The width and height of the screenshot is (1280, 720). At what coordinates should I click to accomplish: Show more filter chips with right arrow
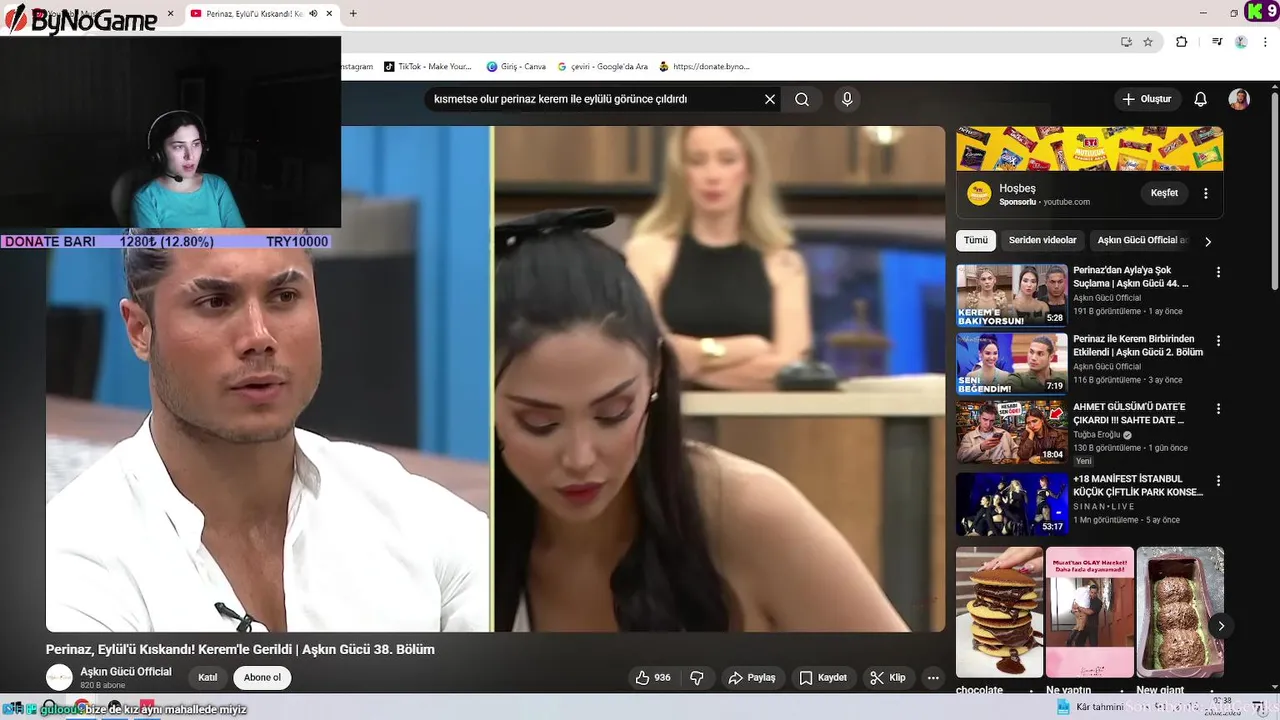coord(1208,241)
